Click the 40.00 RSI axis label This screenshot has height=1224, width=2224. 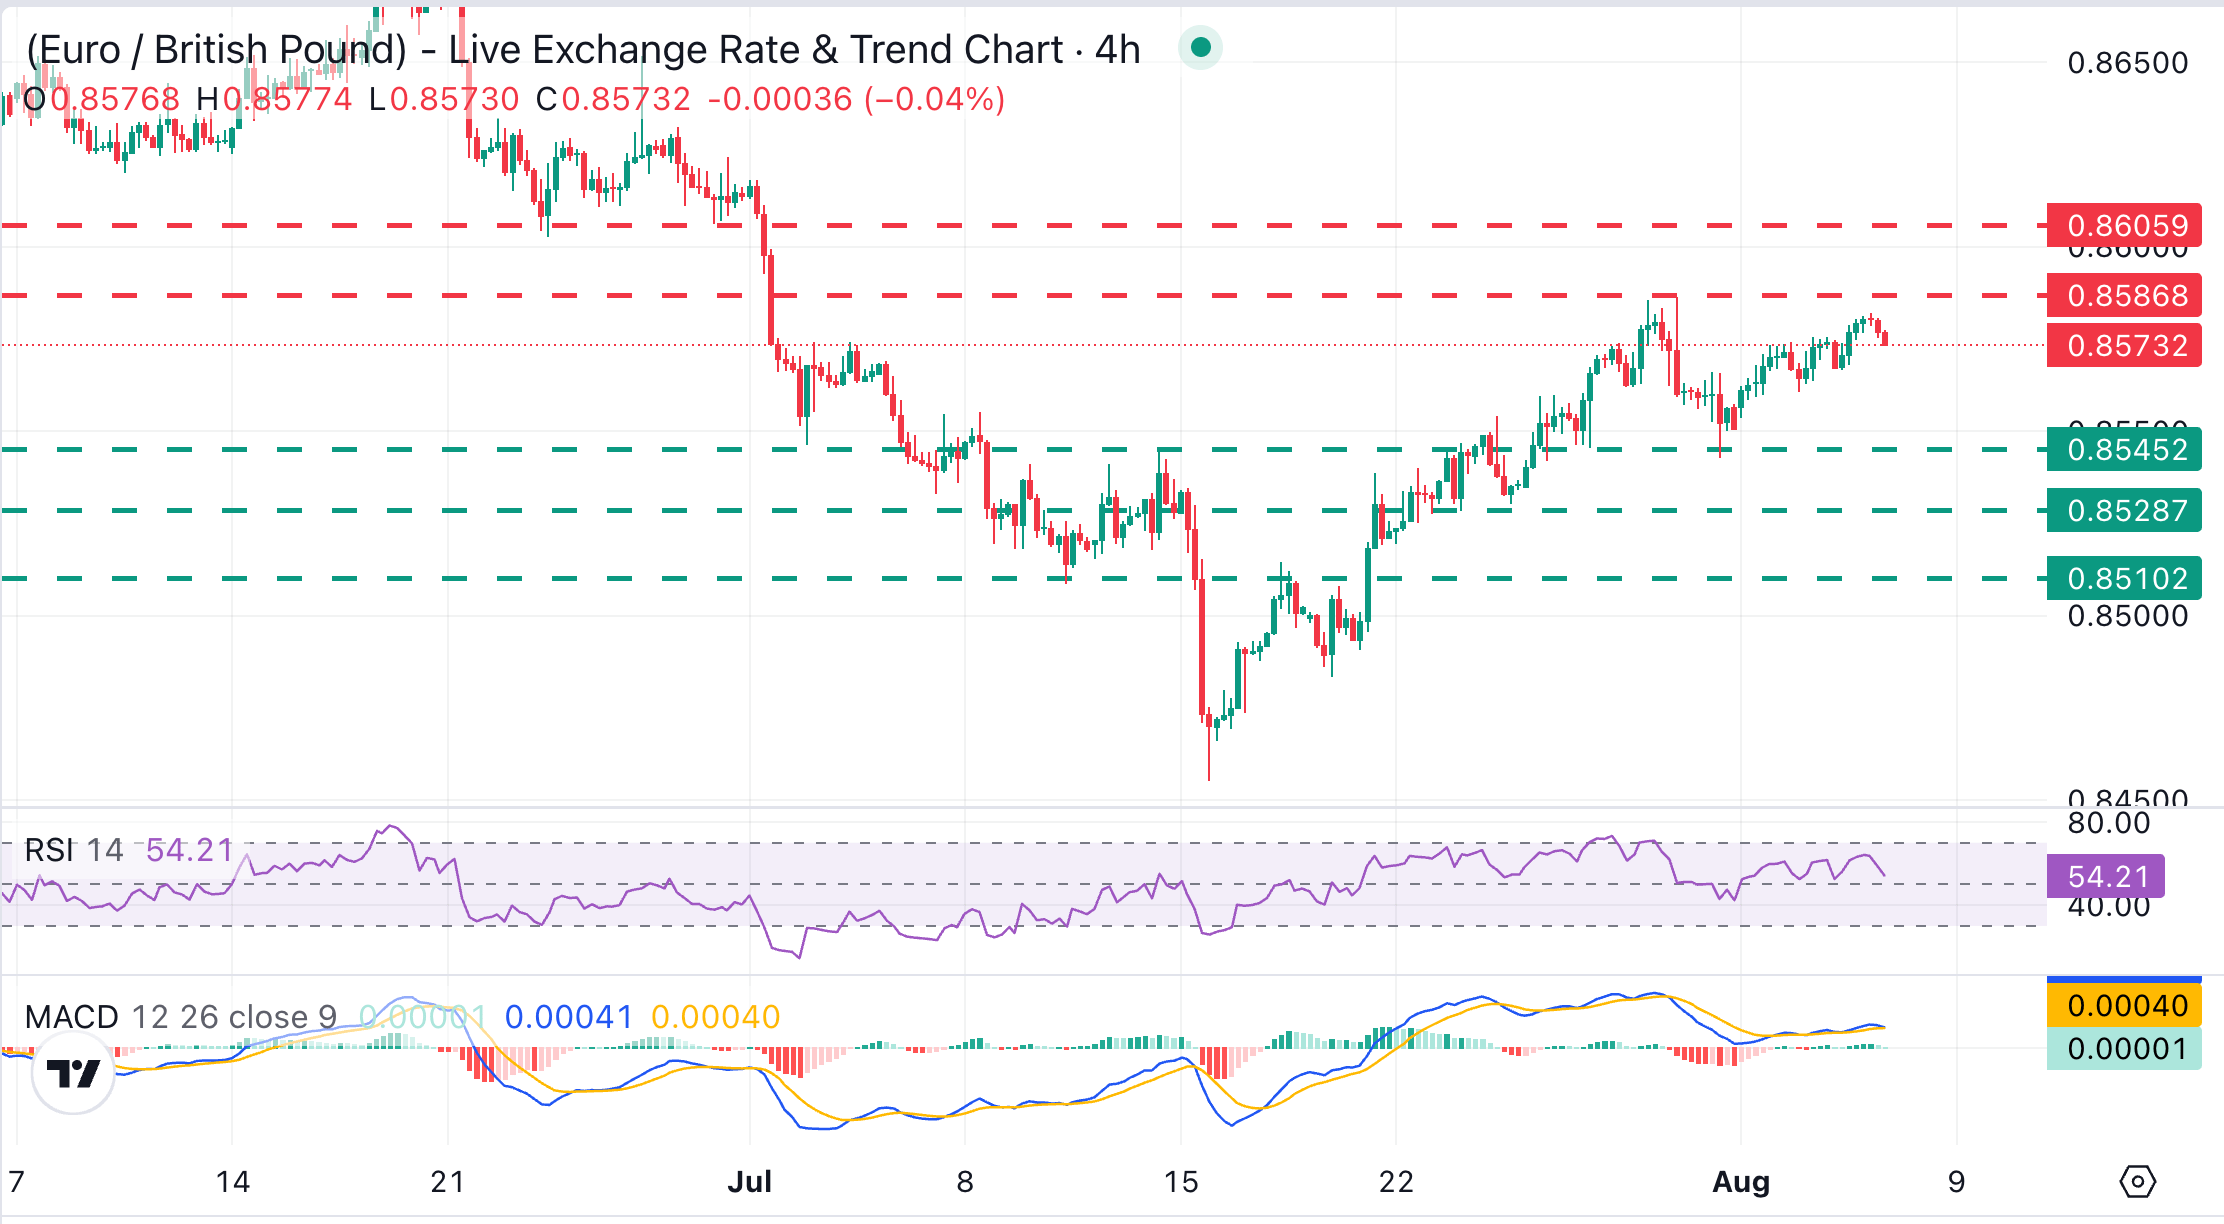[x=2108, y=907]
